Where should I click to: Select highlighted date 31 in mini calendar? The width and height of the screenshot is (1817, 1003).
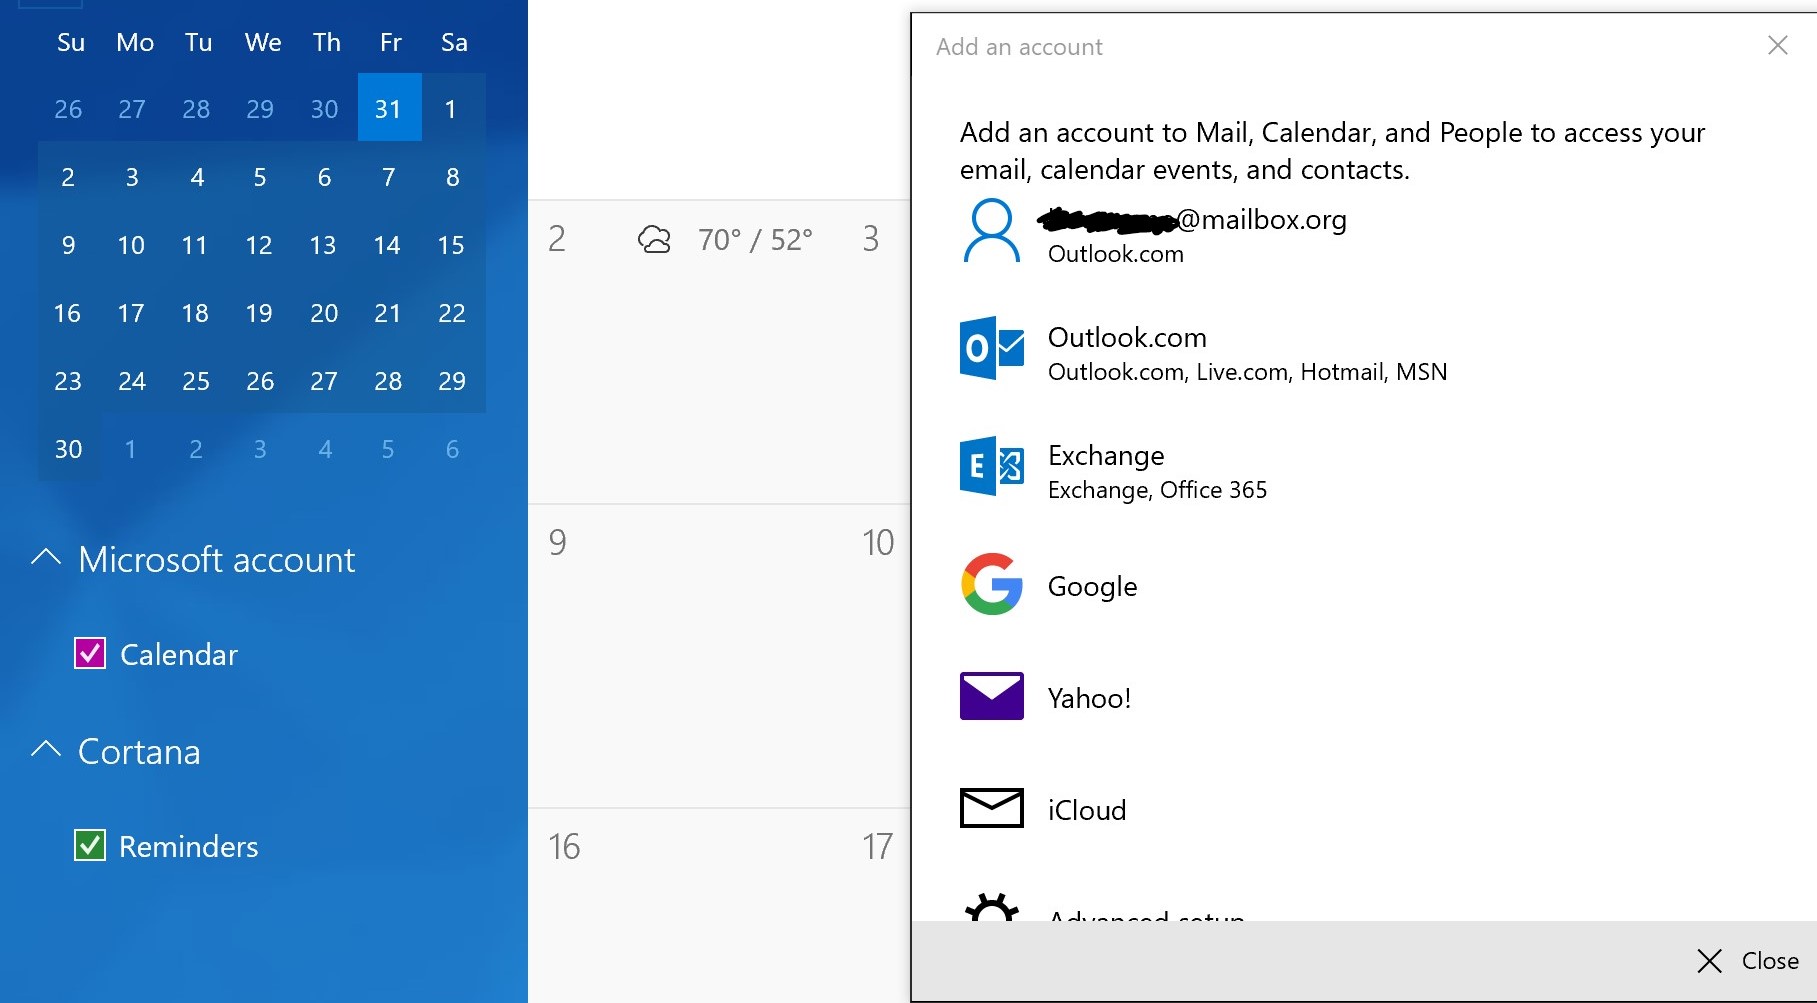point(389,108)
